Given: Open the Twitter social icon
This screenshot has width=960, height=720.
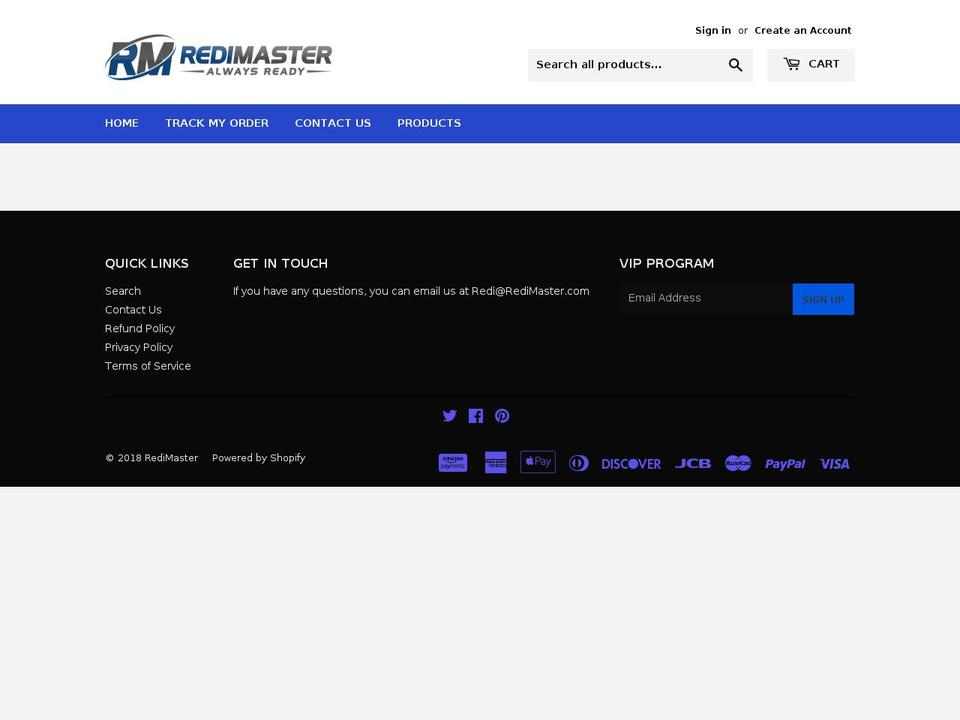Looking at the screenshot, I should click(449, 416).
